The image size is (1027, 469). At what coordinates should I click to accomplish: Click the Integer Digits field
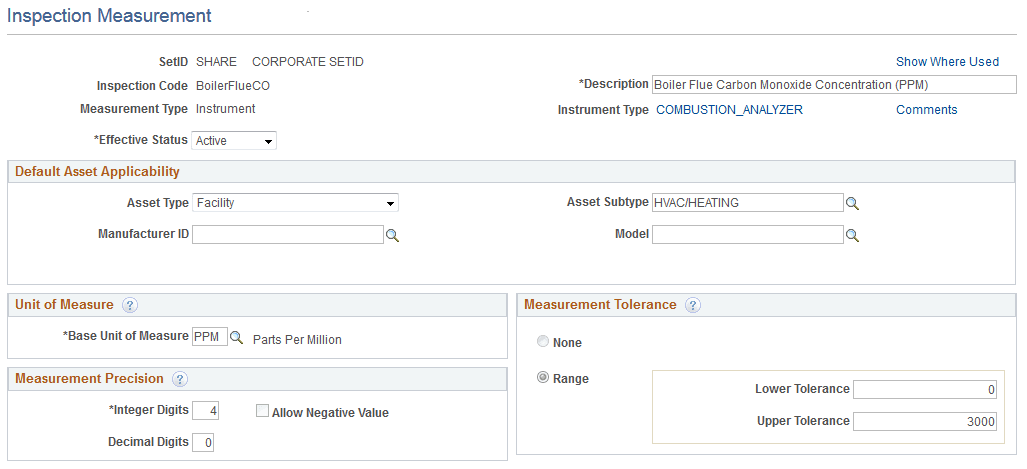click(x=206, y=410)
